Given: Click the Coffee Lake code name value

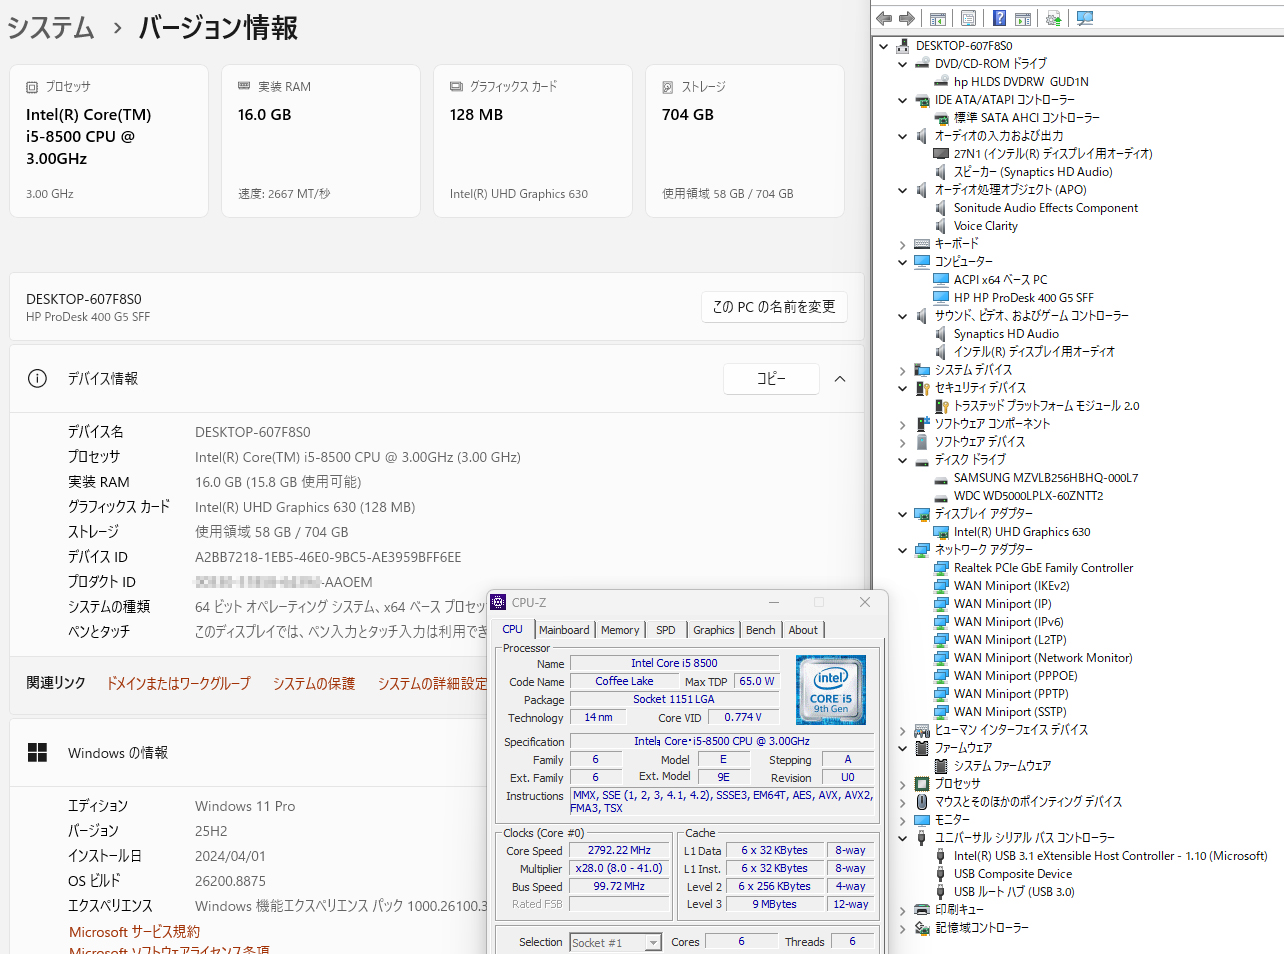Looking at the screenshot, I should (624, 681).
